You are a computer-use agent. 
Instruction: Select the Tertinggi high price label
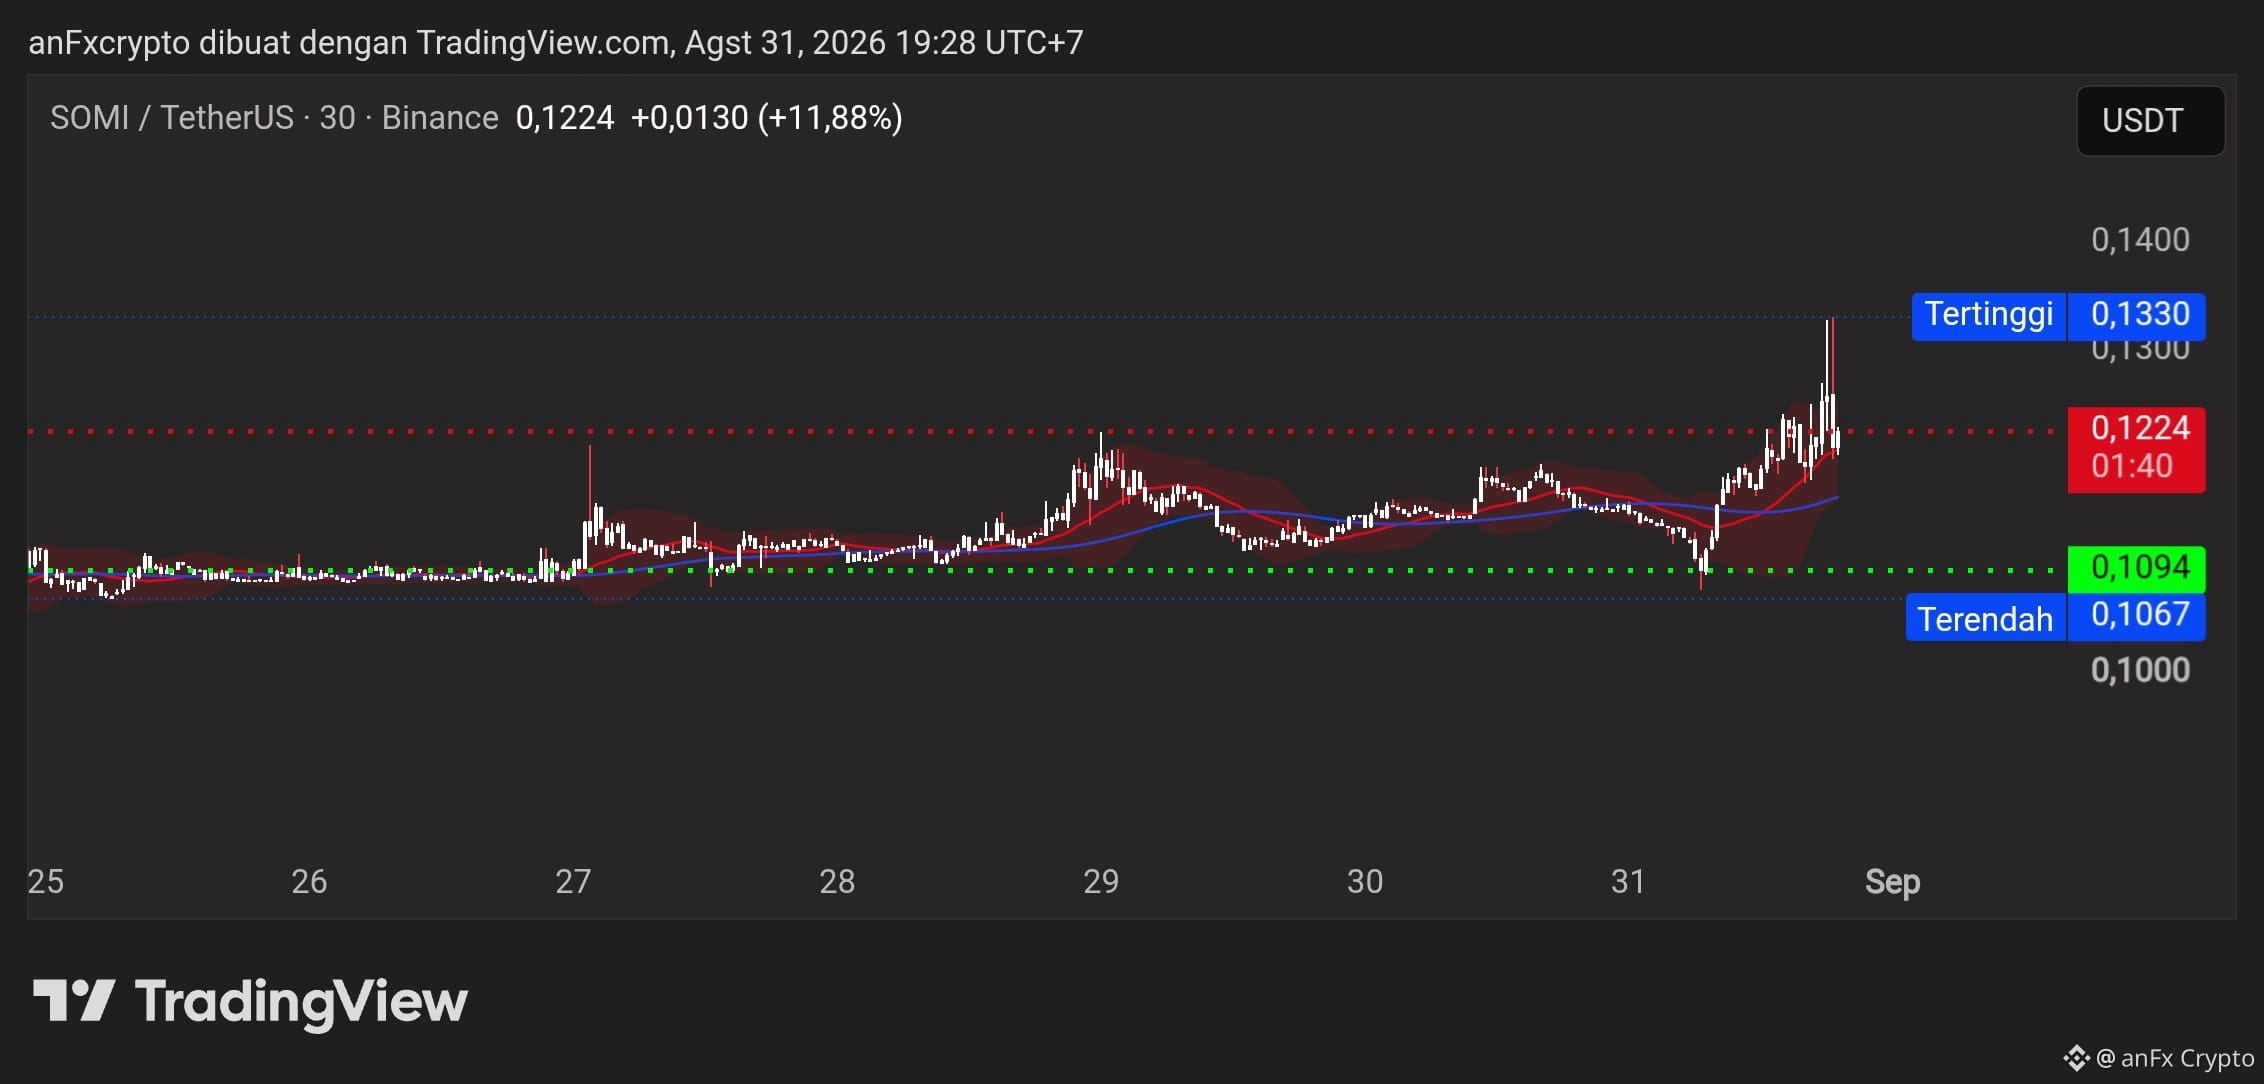tap(1989, 315)
